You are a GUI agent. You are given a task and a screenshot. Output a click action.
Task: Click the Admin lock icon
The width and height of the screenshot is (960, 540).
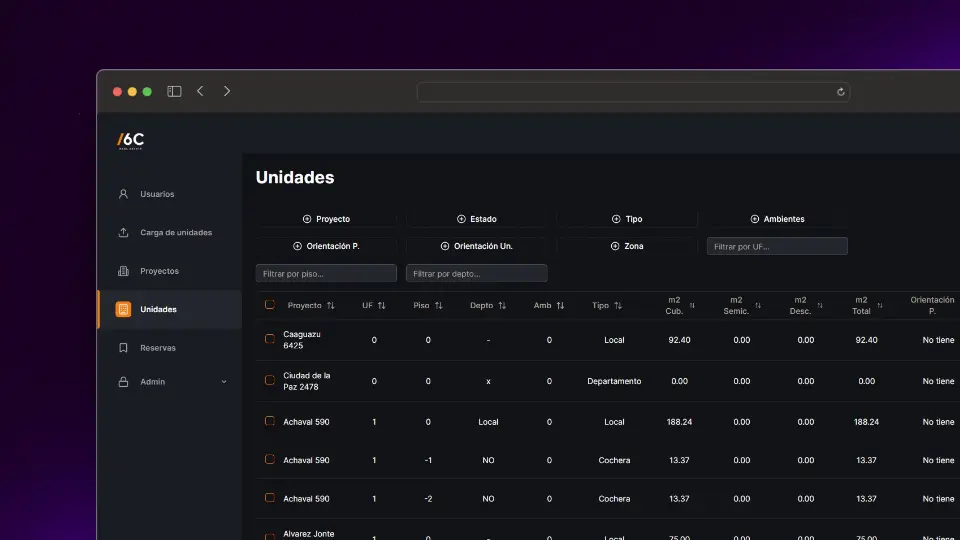[x=123, y=382]
